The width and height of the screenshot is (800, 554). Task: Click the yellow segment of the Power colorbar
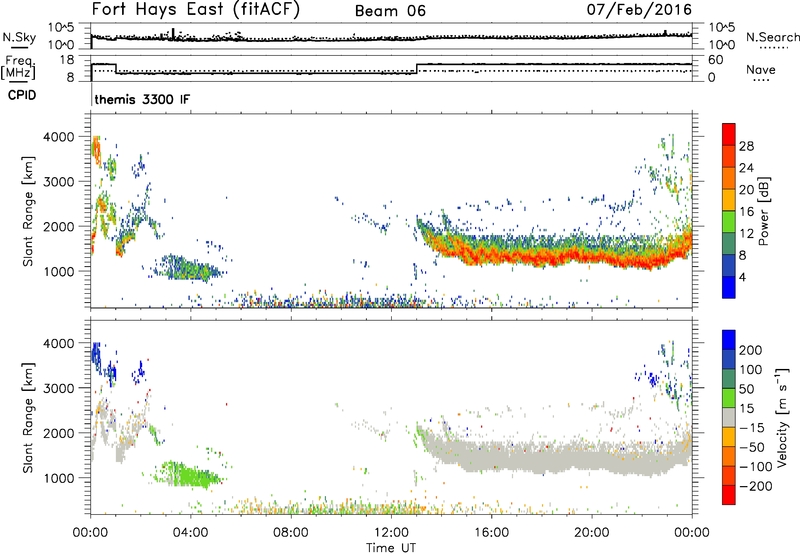tap(729, 200)
